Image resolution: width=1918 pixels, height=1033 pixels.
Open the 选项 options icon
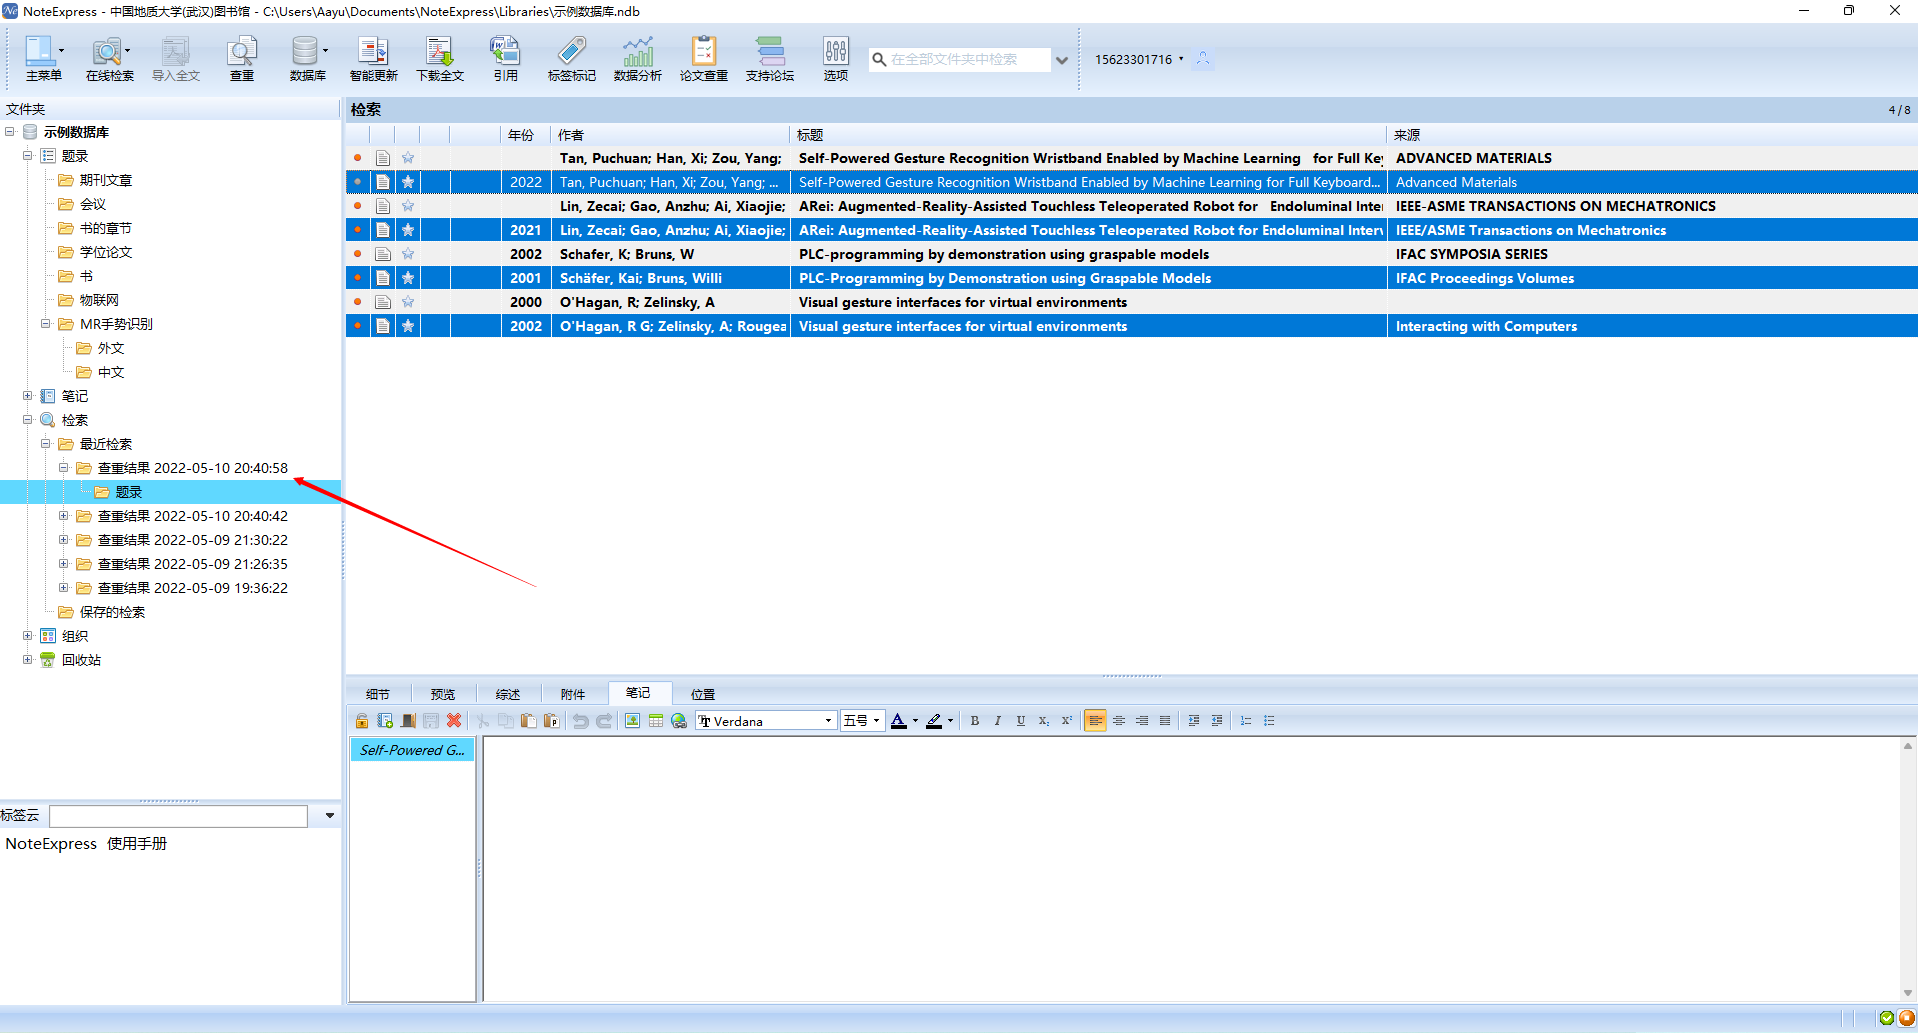pos(835,58)
